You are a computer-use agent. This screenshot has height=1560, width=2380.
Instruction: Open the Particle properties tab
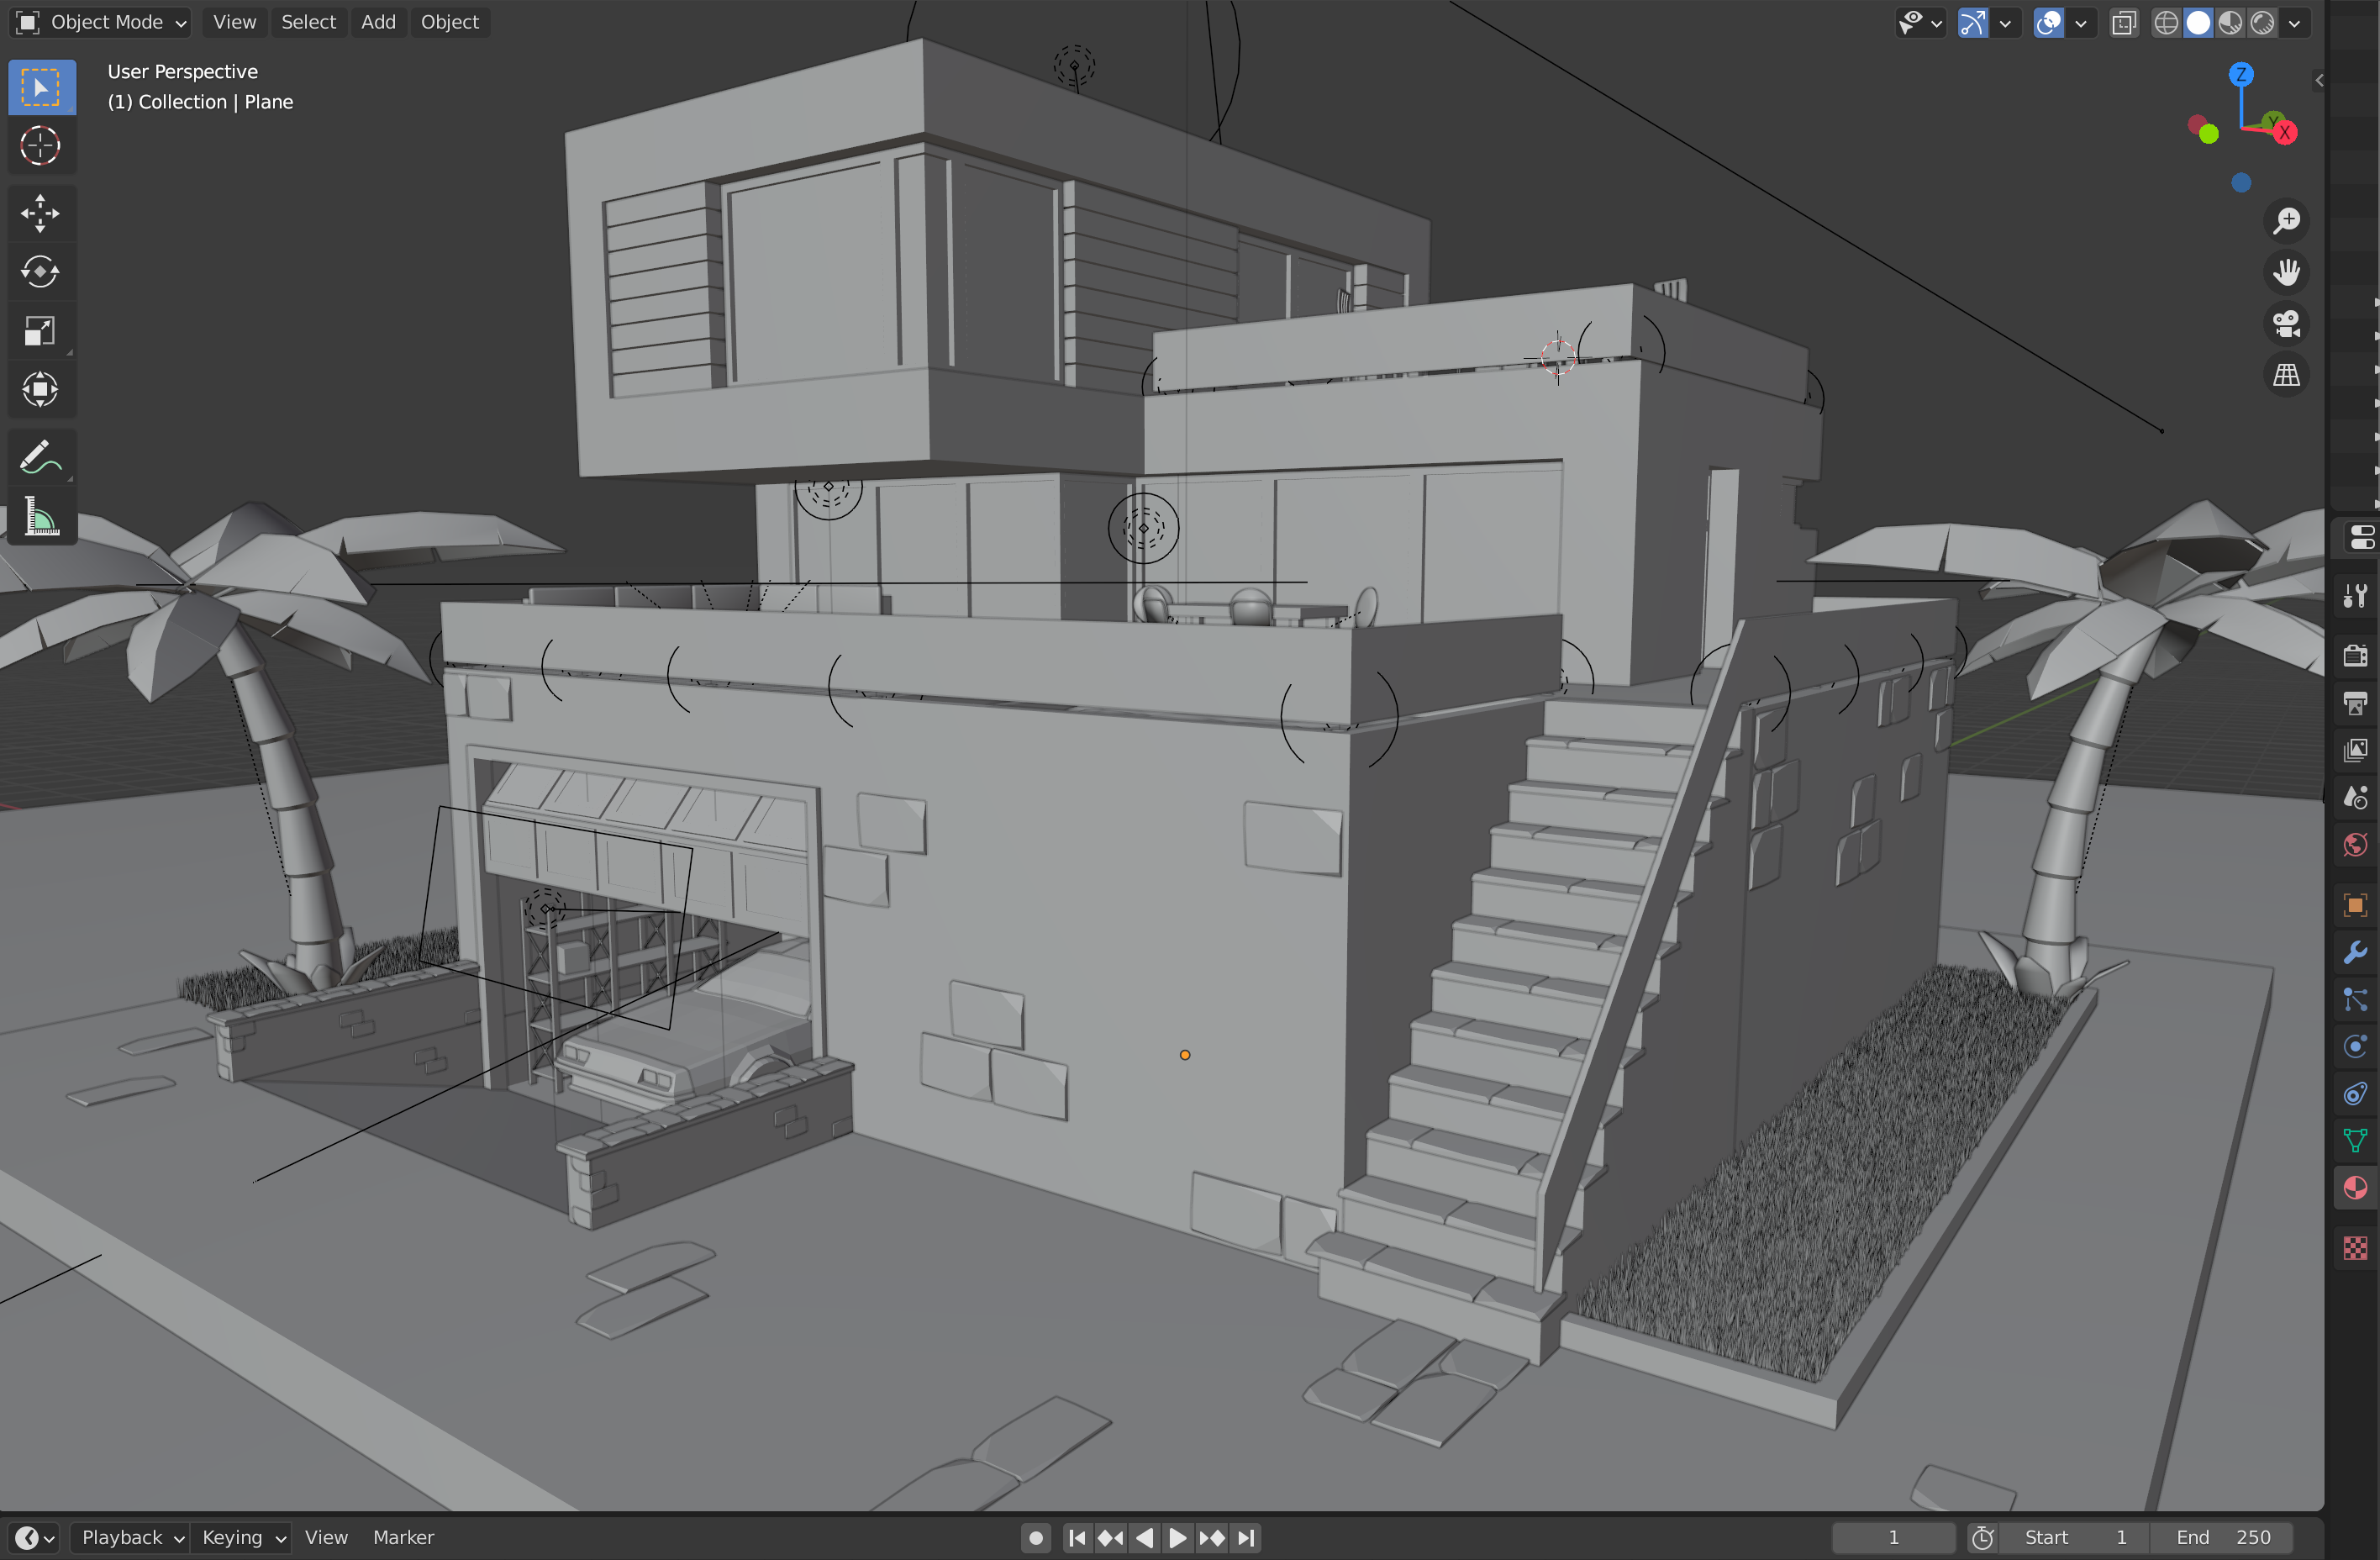click(x=2355, y=999)
